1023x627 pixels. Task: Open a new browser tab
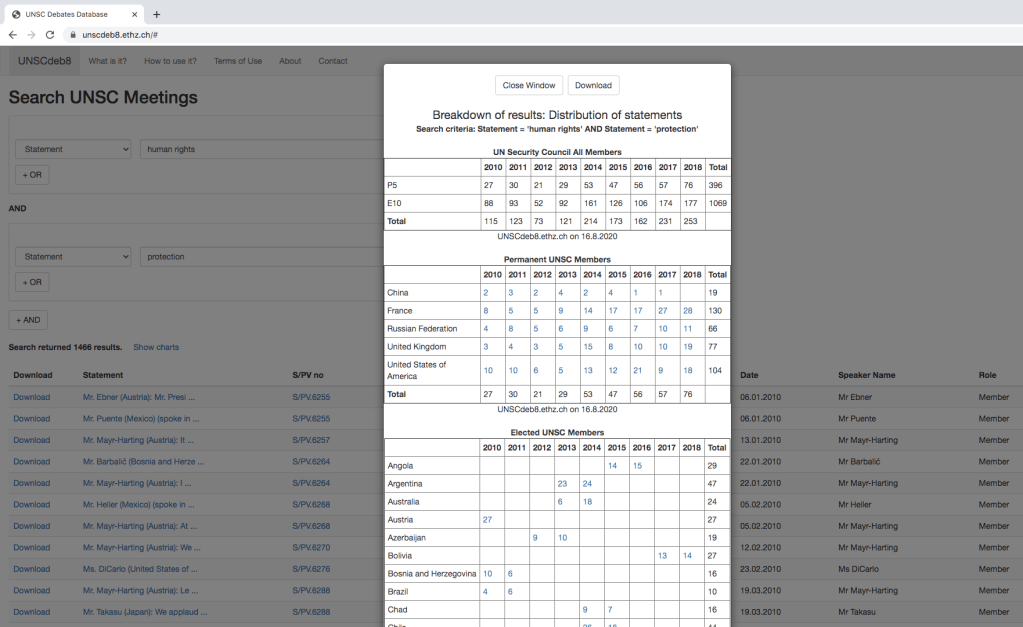click(156, 14)
